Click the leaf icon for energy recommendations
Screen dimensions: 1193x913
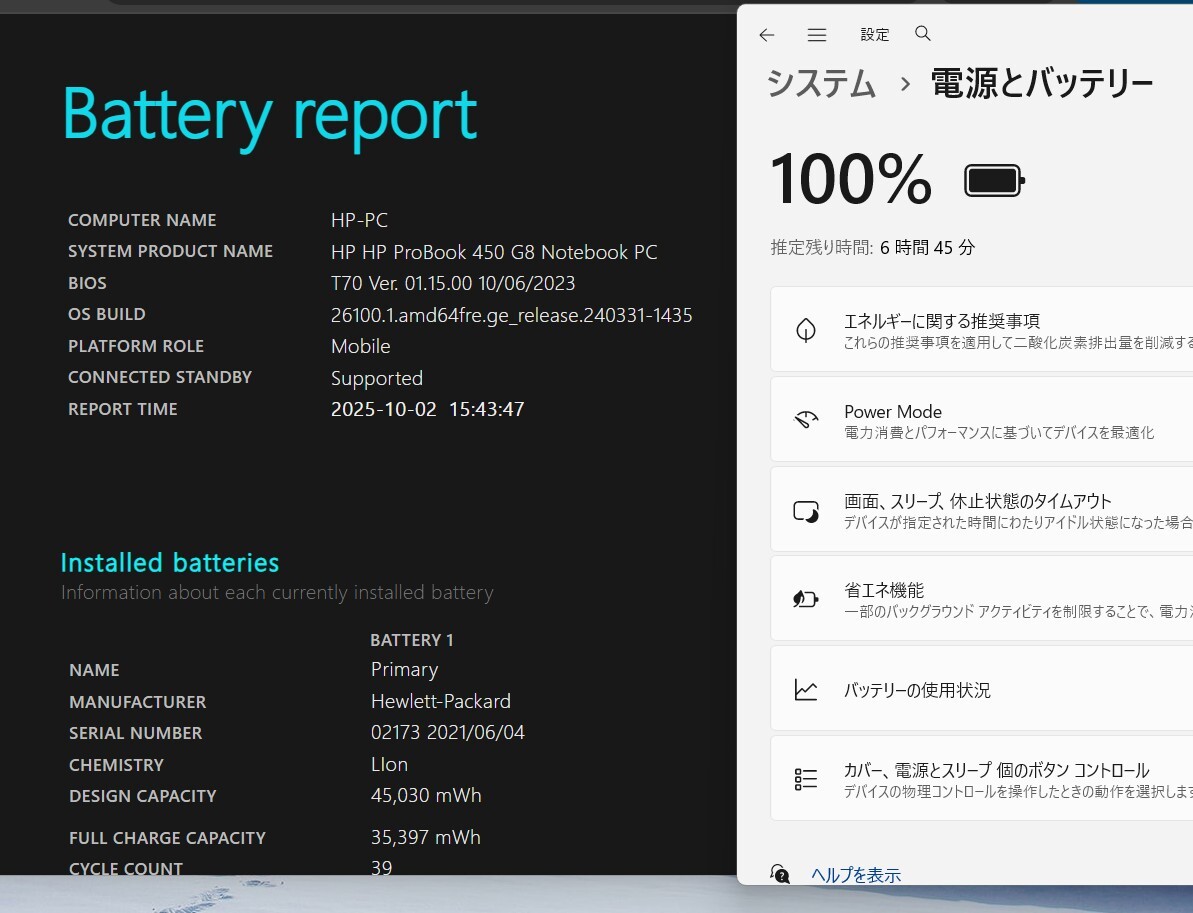point(806,330)
